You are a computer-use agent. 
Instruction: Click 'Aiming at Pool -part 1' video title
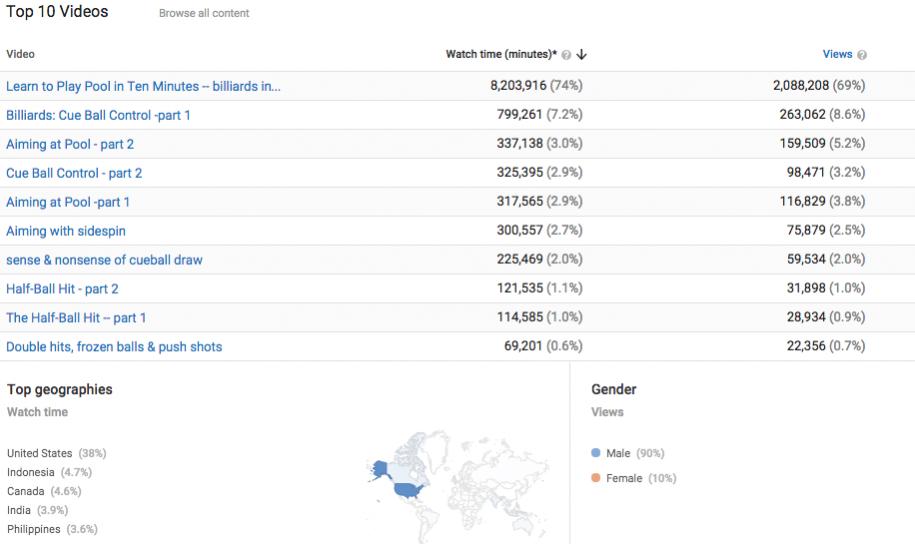pyautogui.click(x=68, y=202)
